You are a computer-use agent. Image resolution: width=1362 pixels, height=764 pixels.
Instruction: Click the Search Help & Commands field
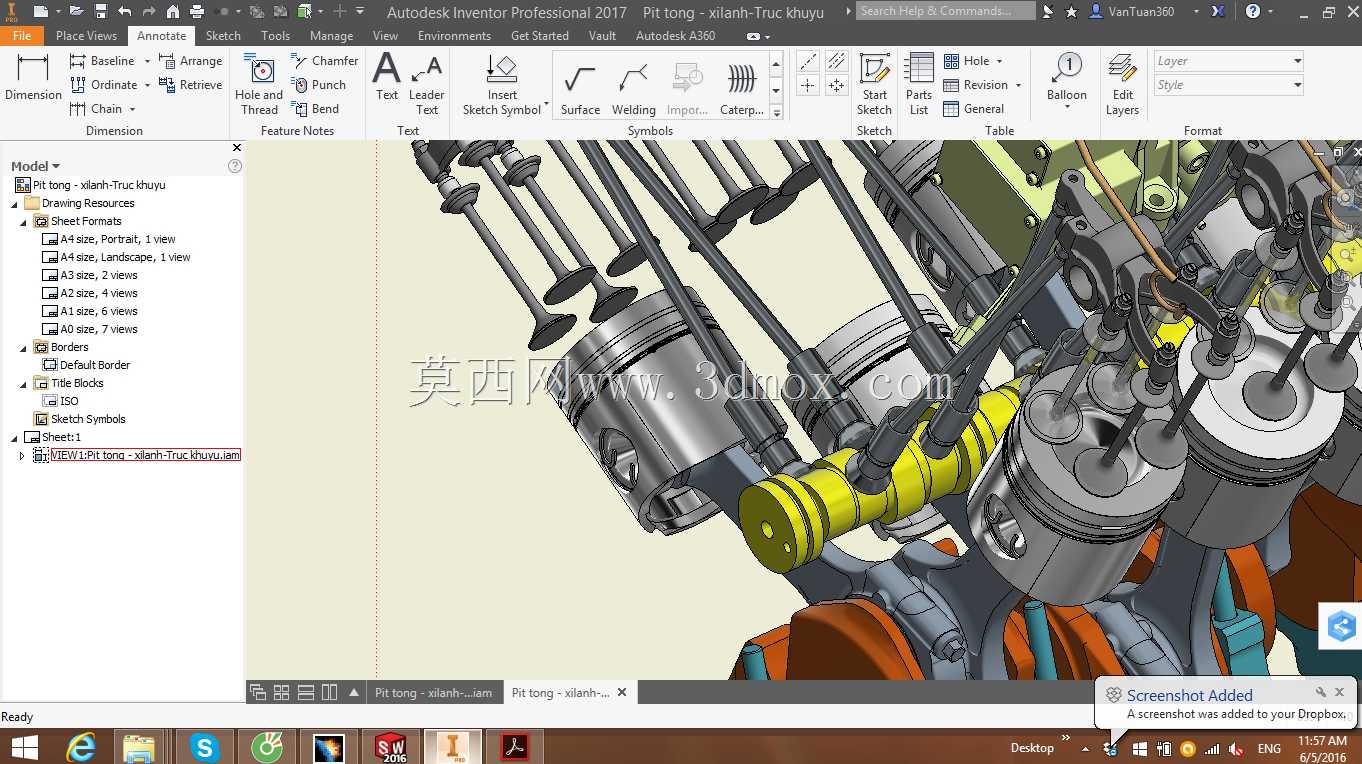[x=946, y=11]
